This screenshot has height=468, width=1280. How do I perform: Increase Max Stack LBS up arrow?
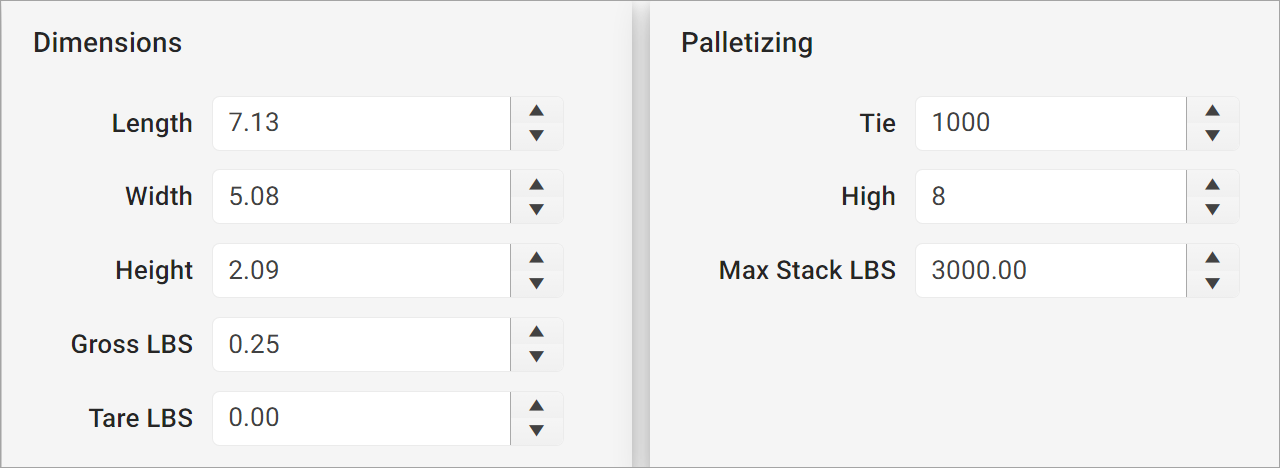click(1212, 258)
